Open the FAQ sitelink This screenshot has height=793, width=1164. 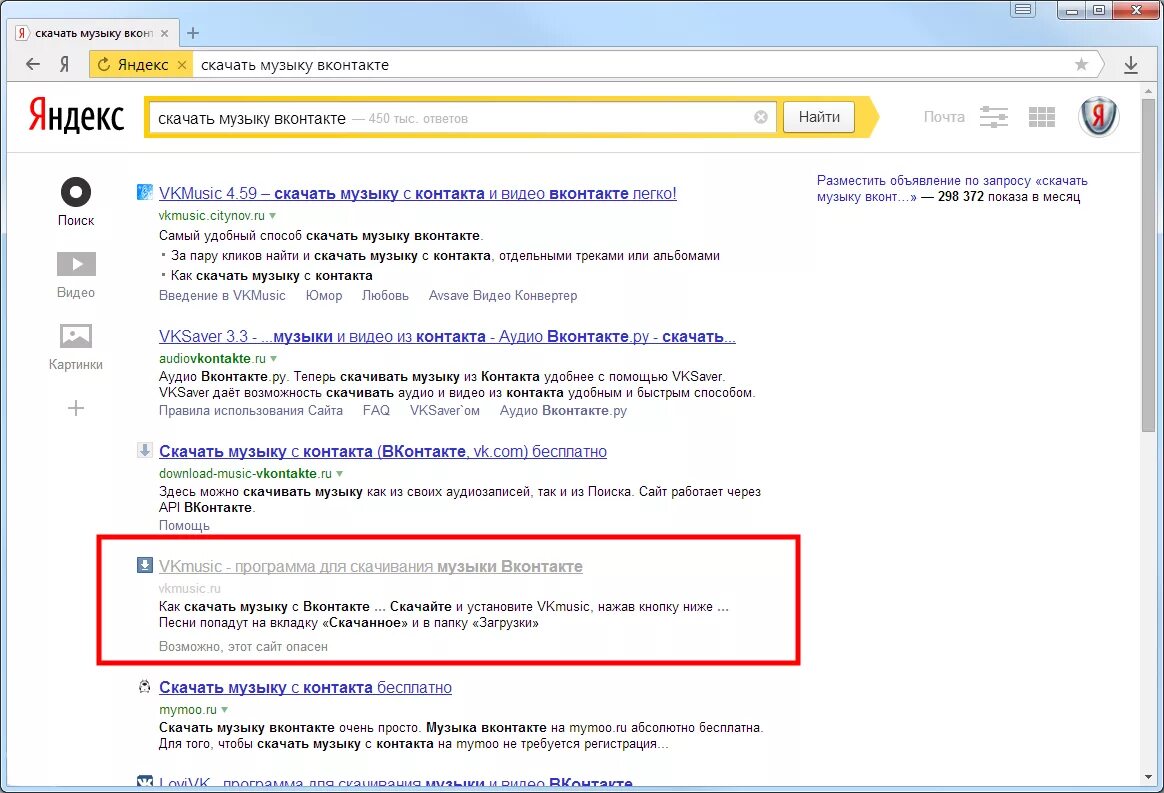pyautogui.click(x=376, y=411)
